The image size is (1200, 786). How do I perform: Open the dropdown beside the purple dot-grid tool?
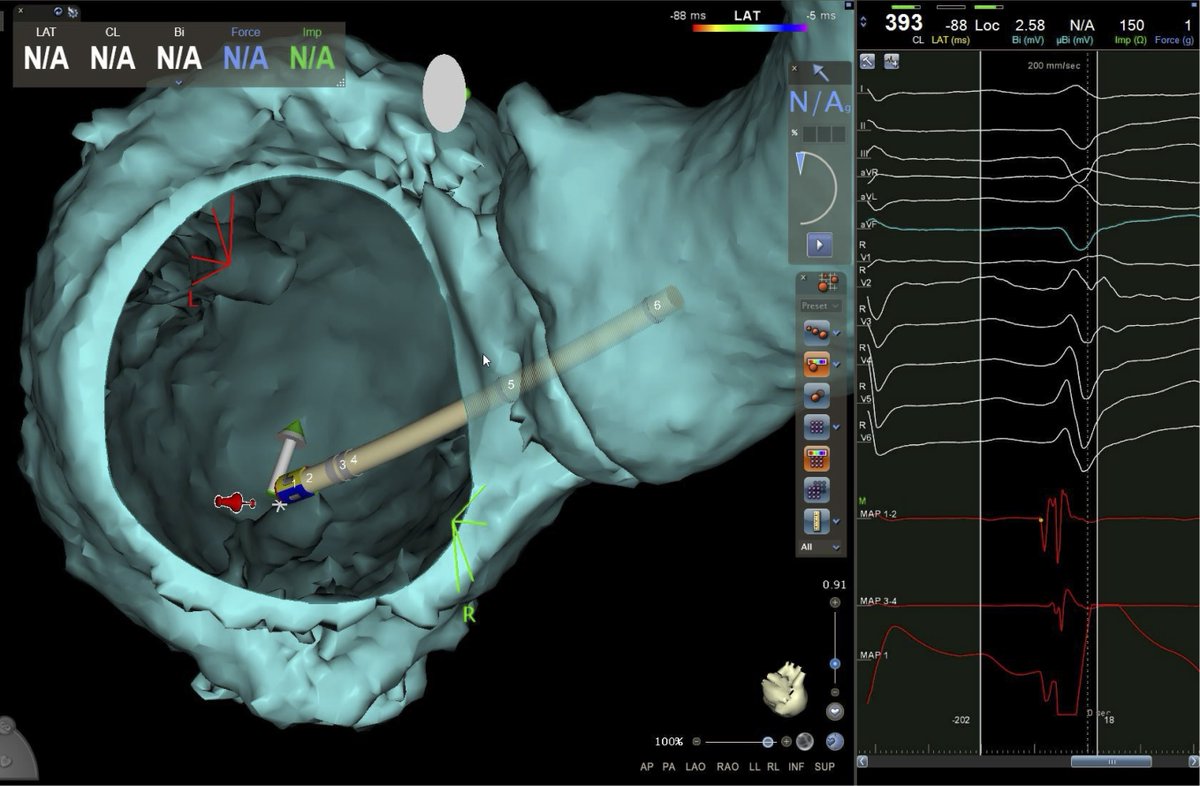pyautogui.click(x=837, y=428)
